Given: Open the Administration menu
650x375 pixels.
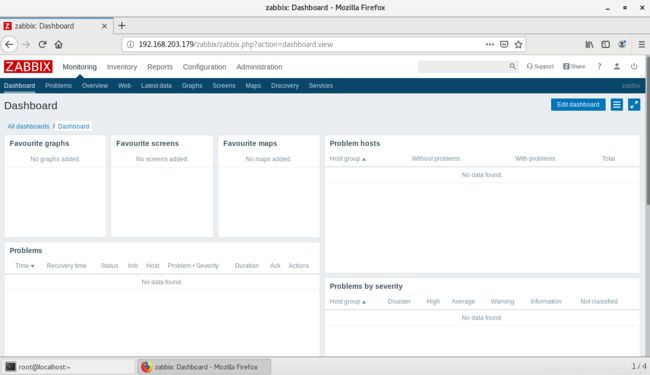Looking at the screenshot, I should click(x=259, y=67).
